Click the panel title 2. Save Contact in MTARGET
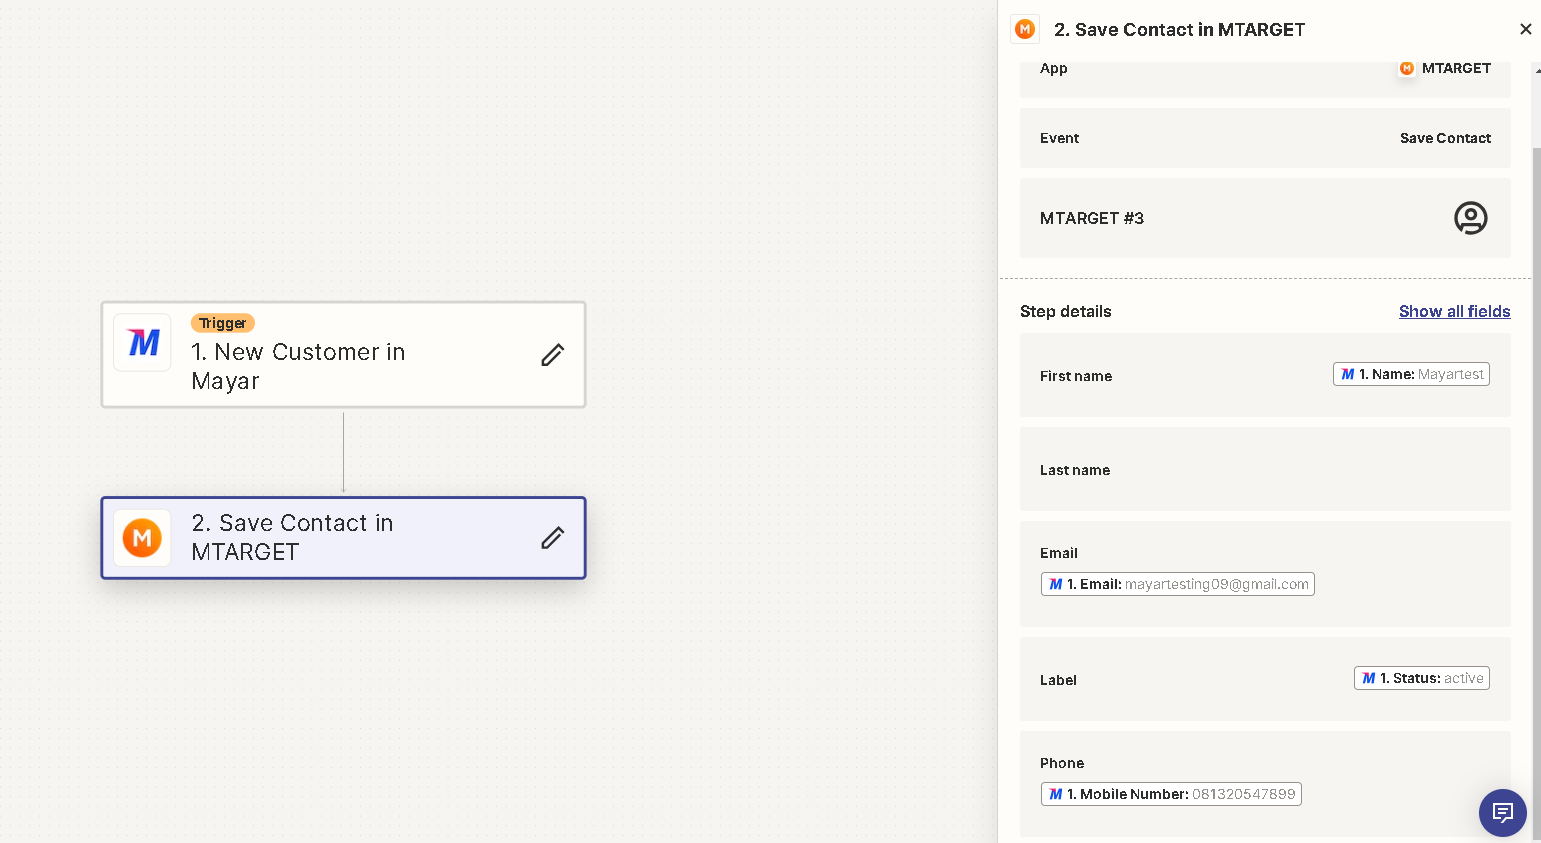The width and height of the screenshot is (1541, 843). 1179,29
